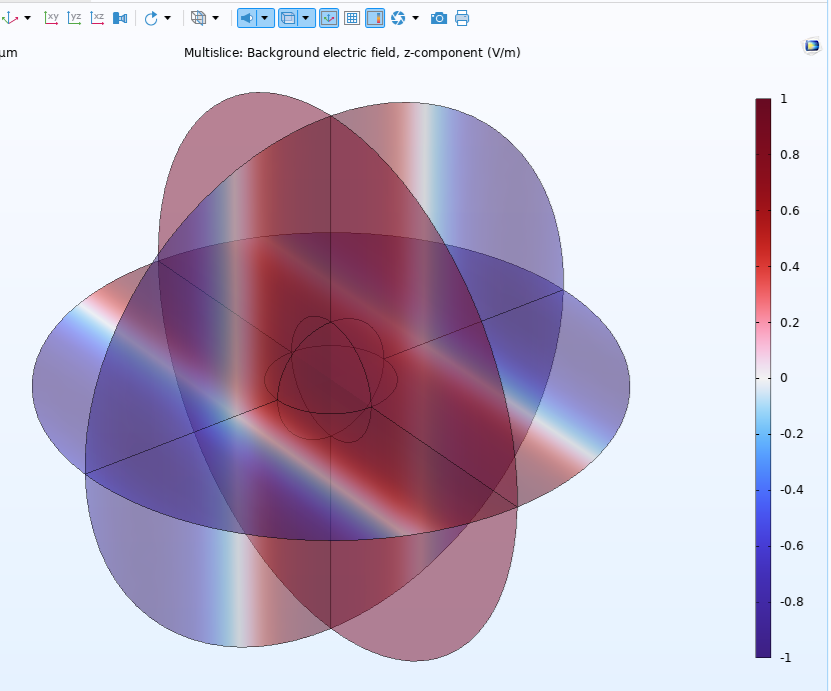The height and width of the screenshot is (691, 831).
Task: Expand the transparency box dropdown arrow
Action: tap(306, 18)
